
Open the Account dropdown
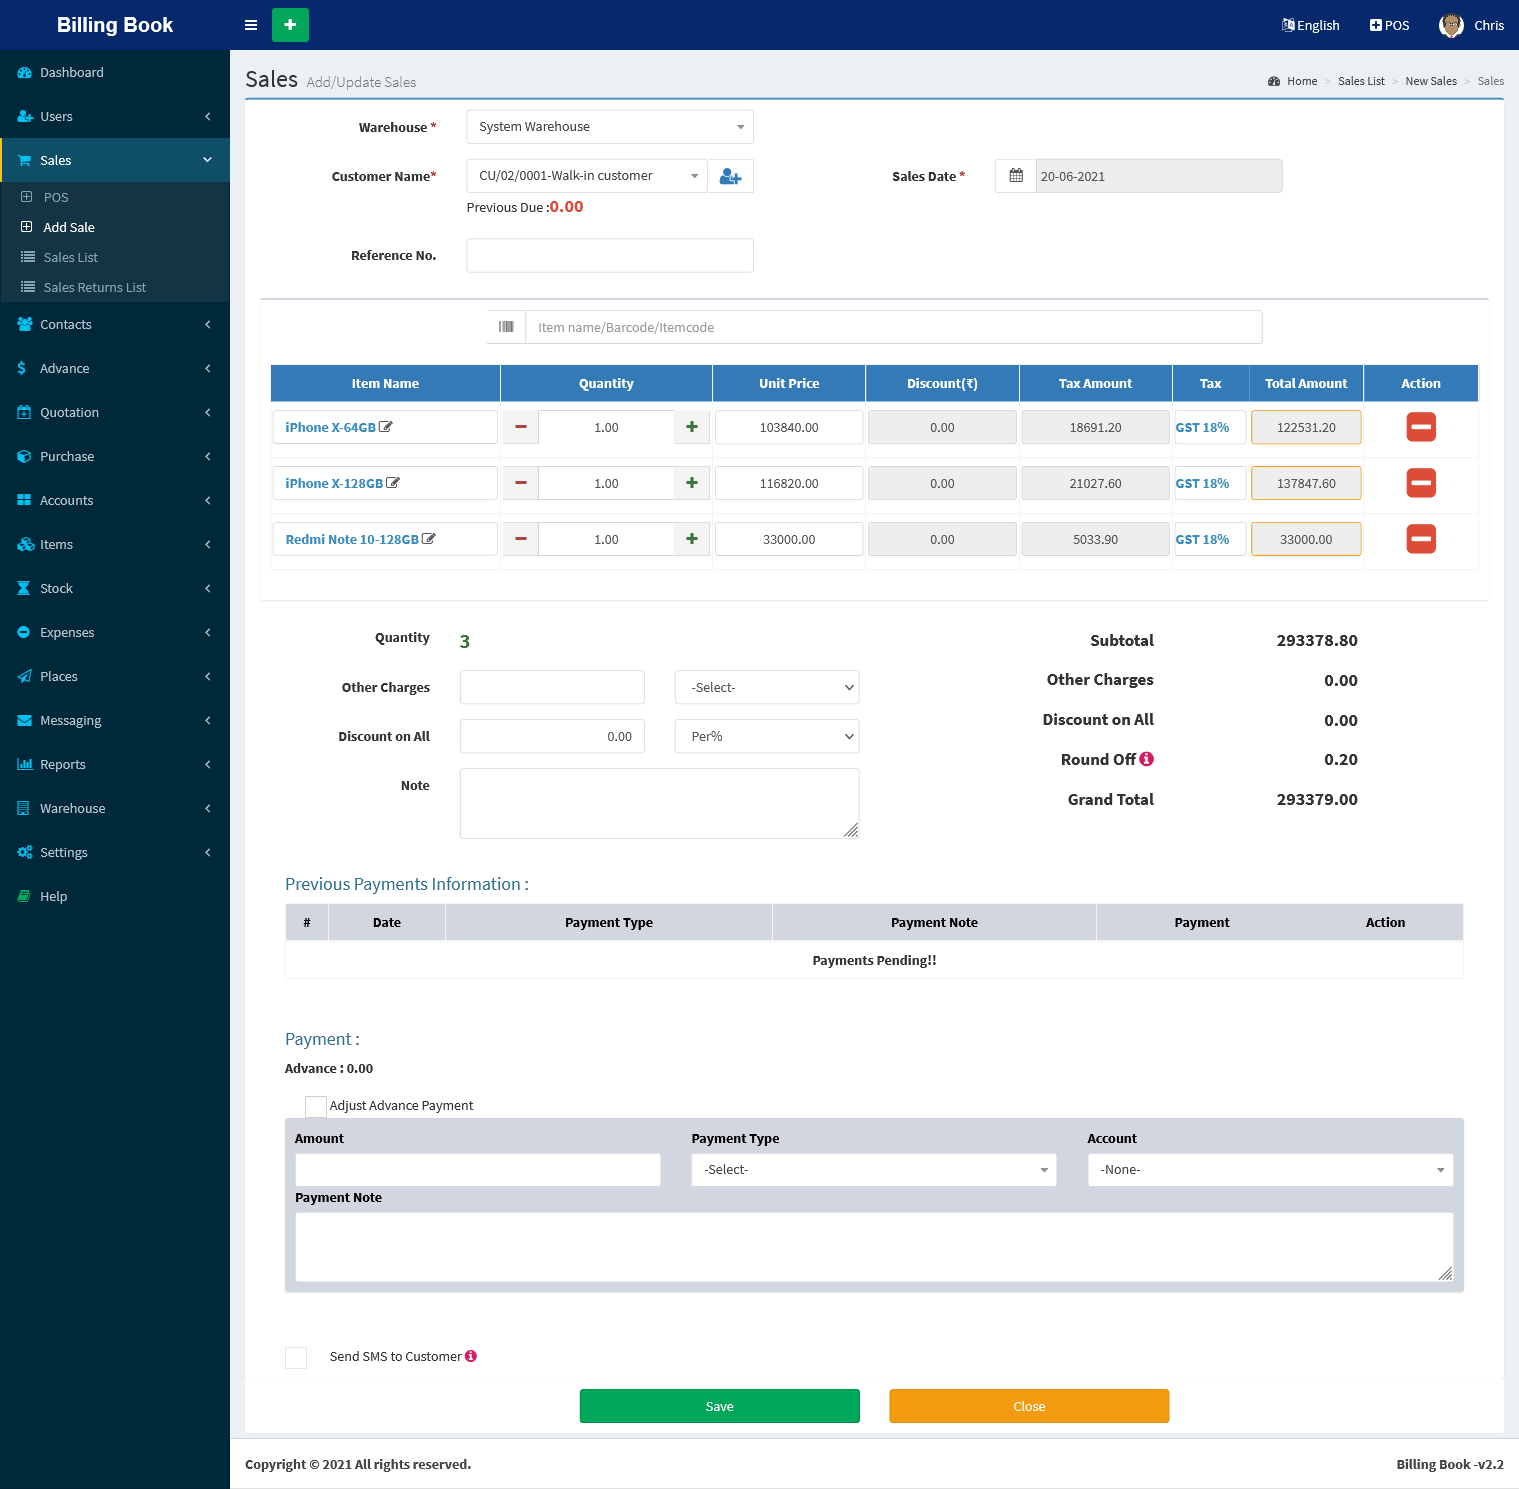(x=1269, y=1170)
